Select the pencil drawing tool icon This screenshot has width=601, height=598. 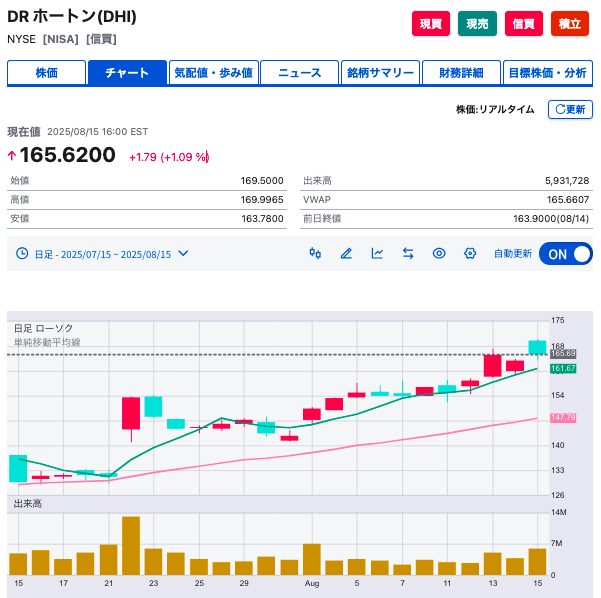pos(346,253)
